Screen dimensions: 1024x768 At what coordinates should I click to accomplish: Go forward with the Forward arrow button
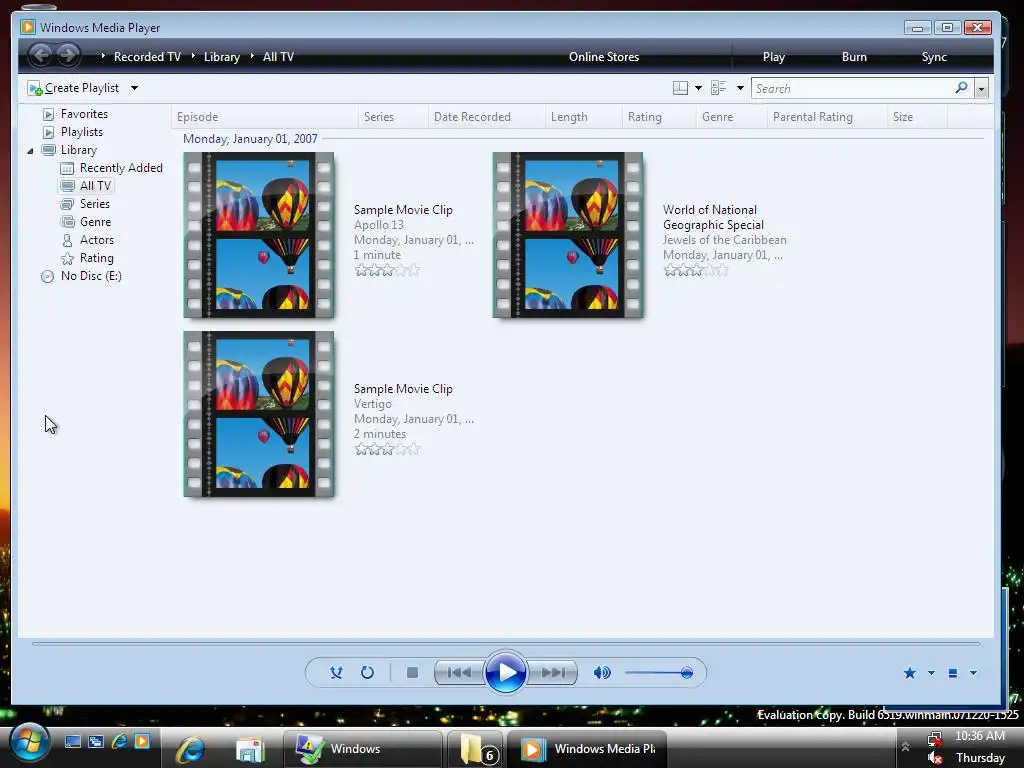click(67, 55)
